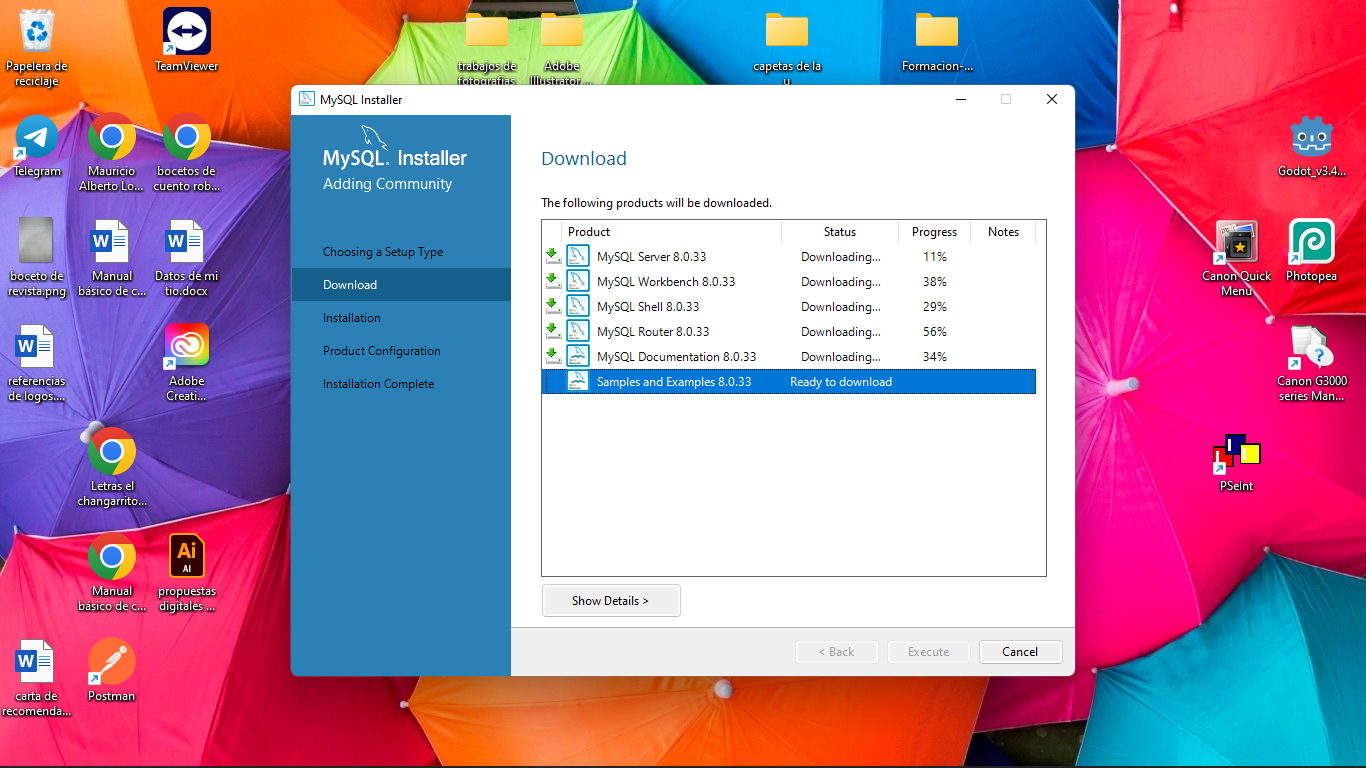Screen dimensions: 1366x768
Task: Click the Ready to download status
Action: (x=841, y=382)
